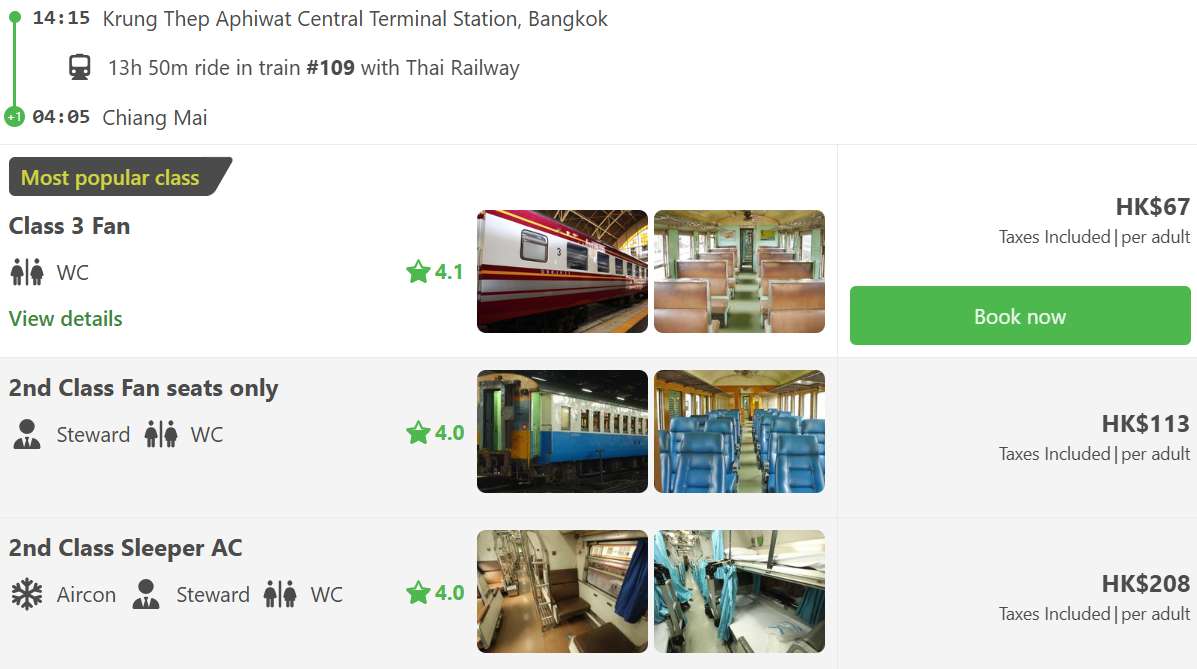Click Steward icon in 2nd Class Fan row

27,434
